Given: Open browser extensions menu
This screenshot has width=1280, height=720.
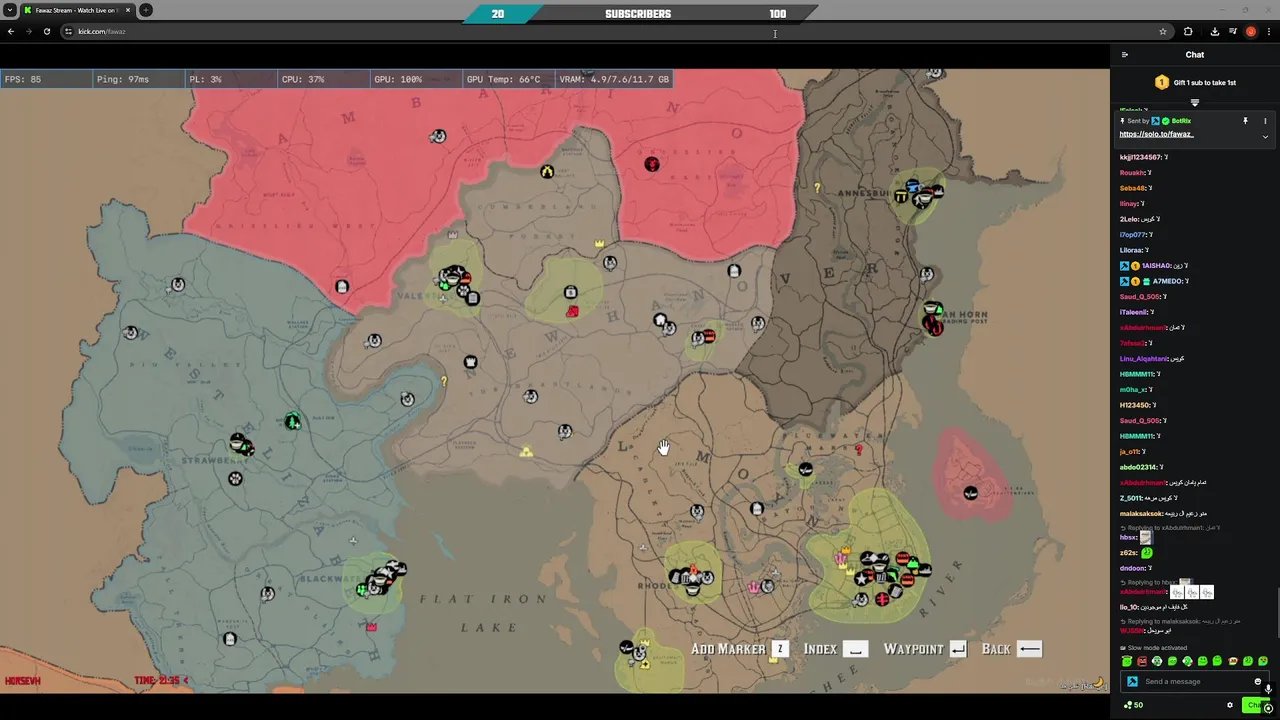Looking at the screenshot, I should click(1188, 31).
